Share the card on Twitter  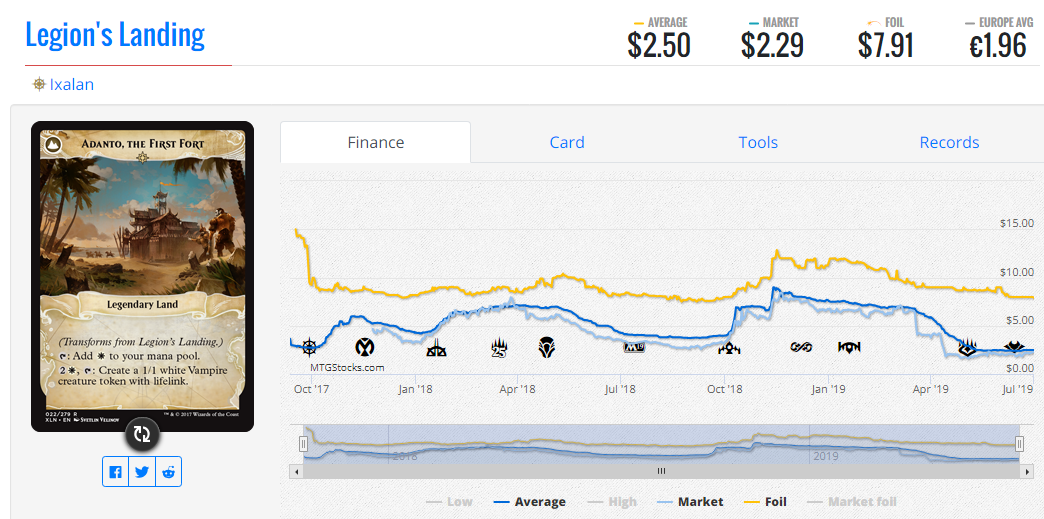[142, 472]
